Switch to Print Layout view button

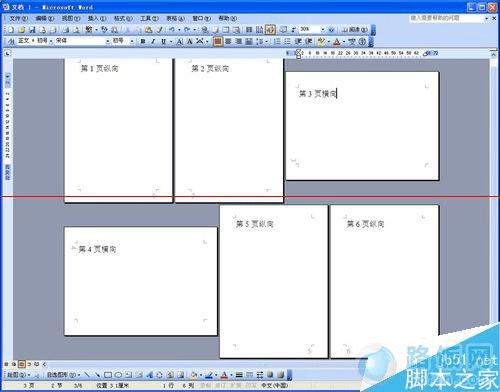(22, 364)
